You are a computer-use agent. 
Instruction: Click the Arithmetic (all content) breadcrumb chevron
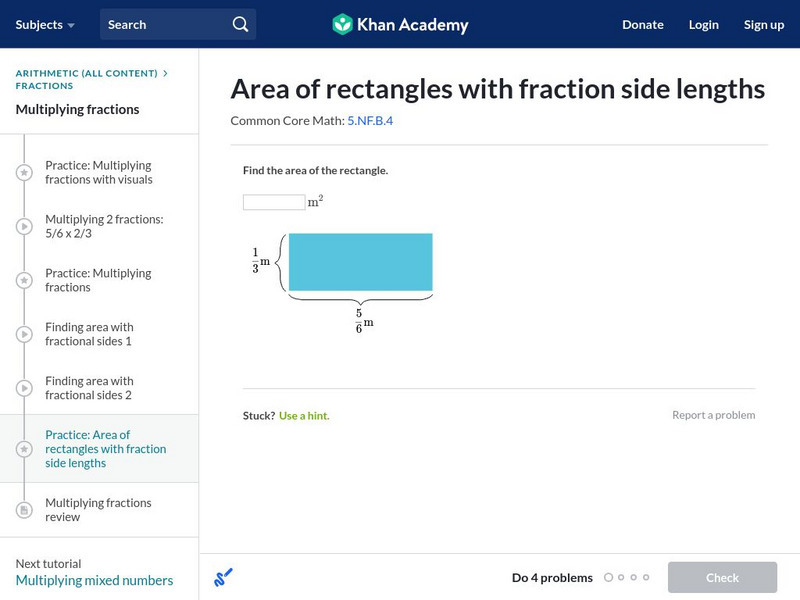point(165,73)
